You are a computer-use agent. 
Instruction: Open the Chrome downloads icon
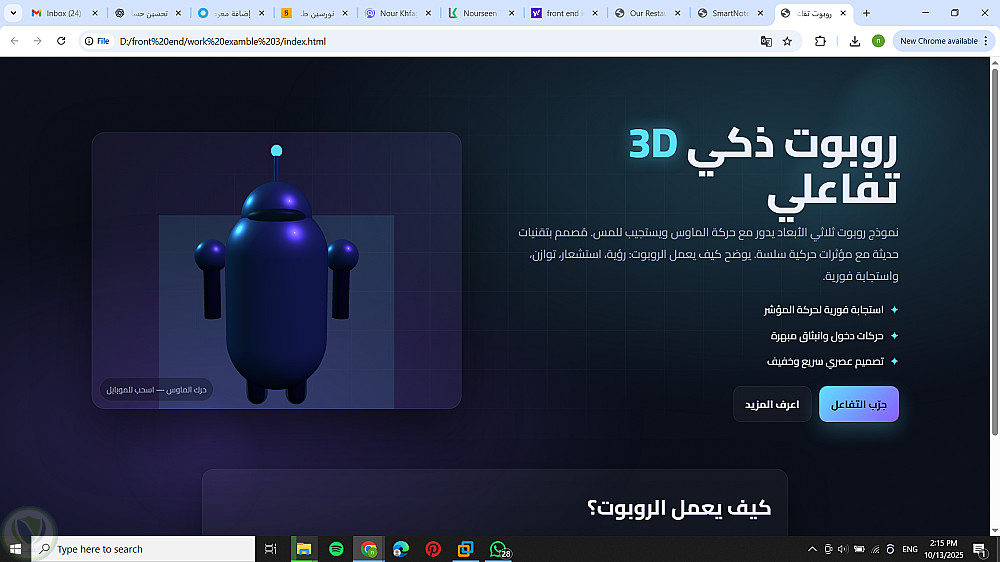click(x=855, y=41)
